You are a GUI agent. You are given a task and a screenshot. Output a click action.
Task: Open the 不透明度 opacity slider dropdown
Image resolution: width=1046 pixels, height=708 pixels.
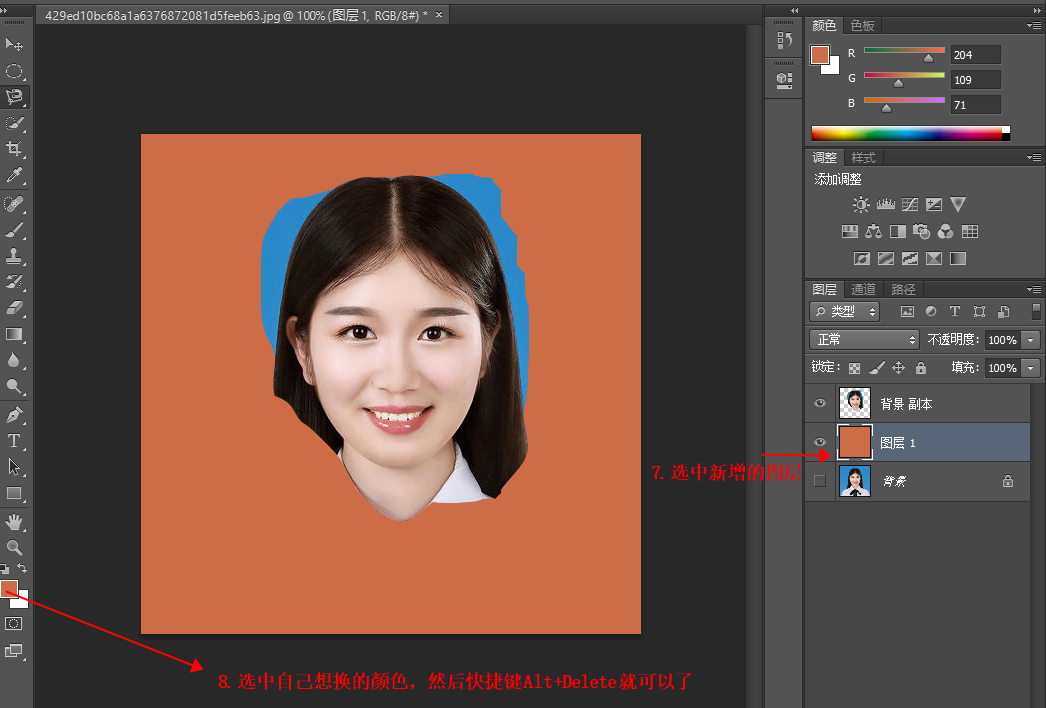1031,340
